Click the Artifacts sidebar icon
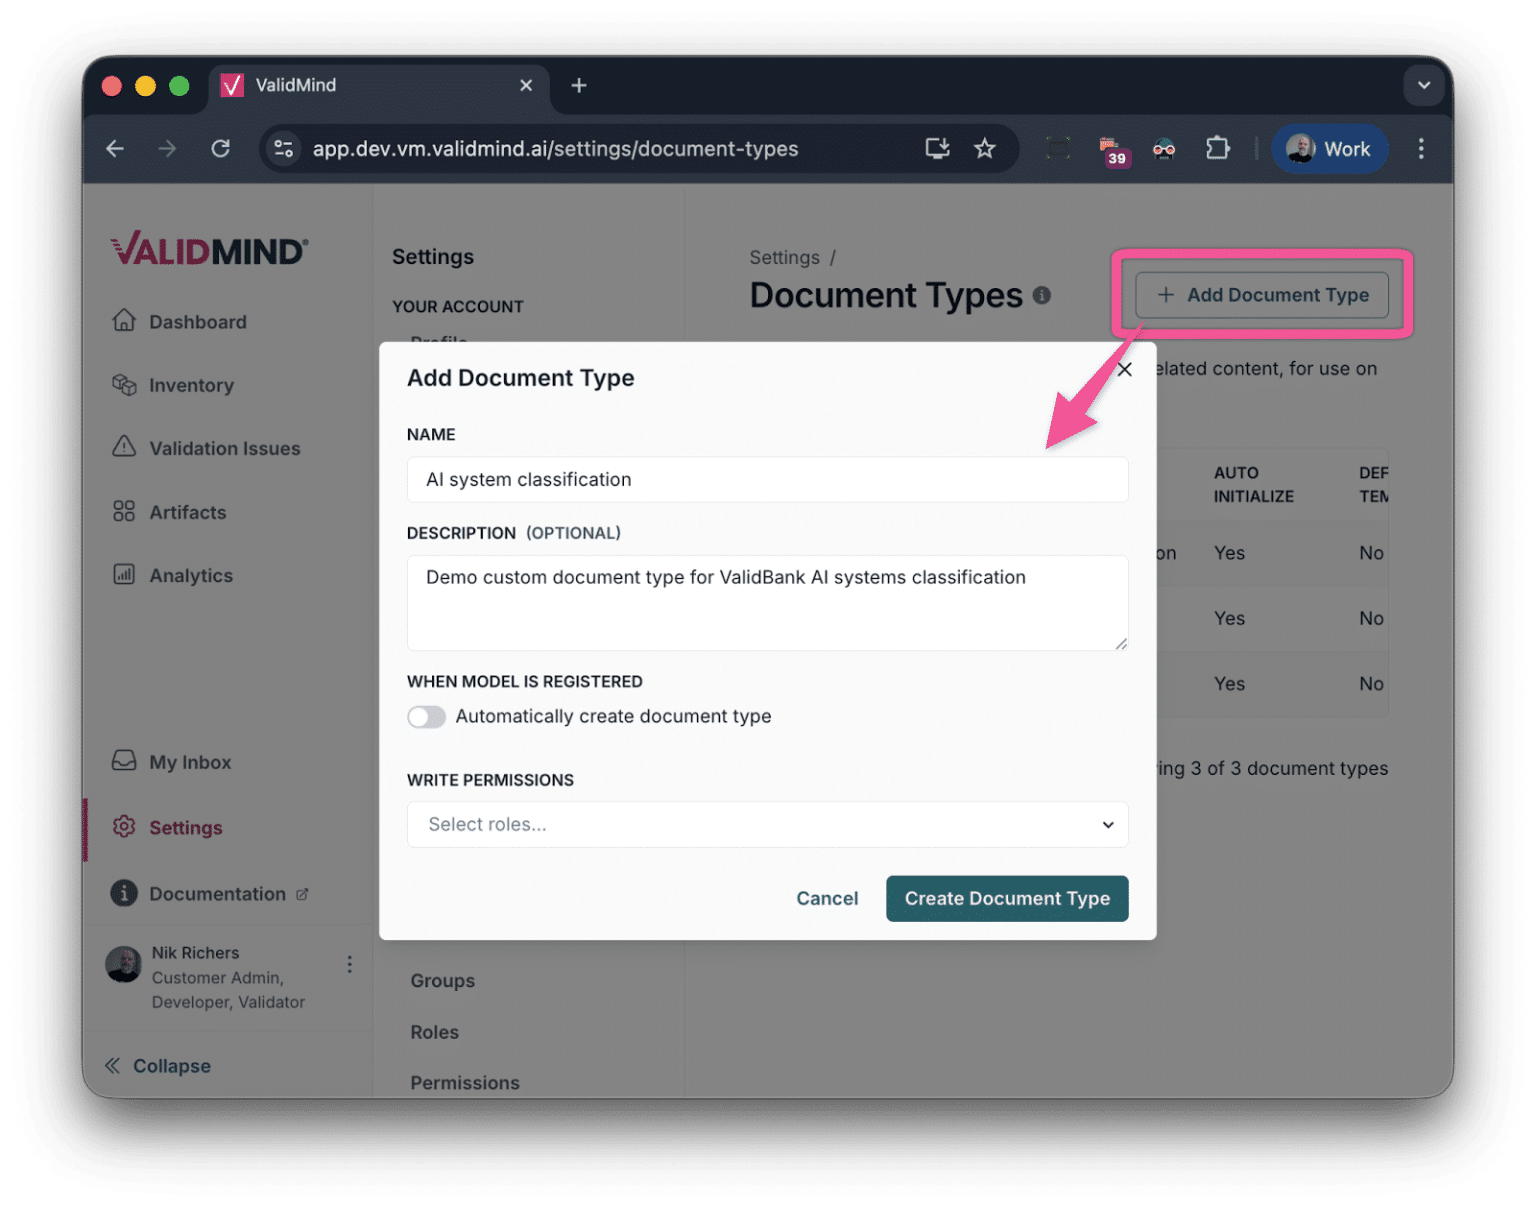The image size is (1536, 1207). [x=124, y=511]
